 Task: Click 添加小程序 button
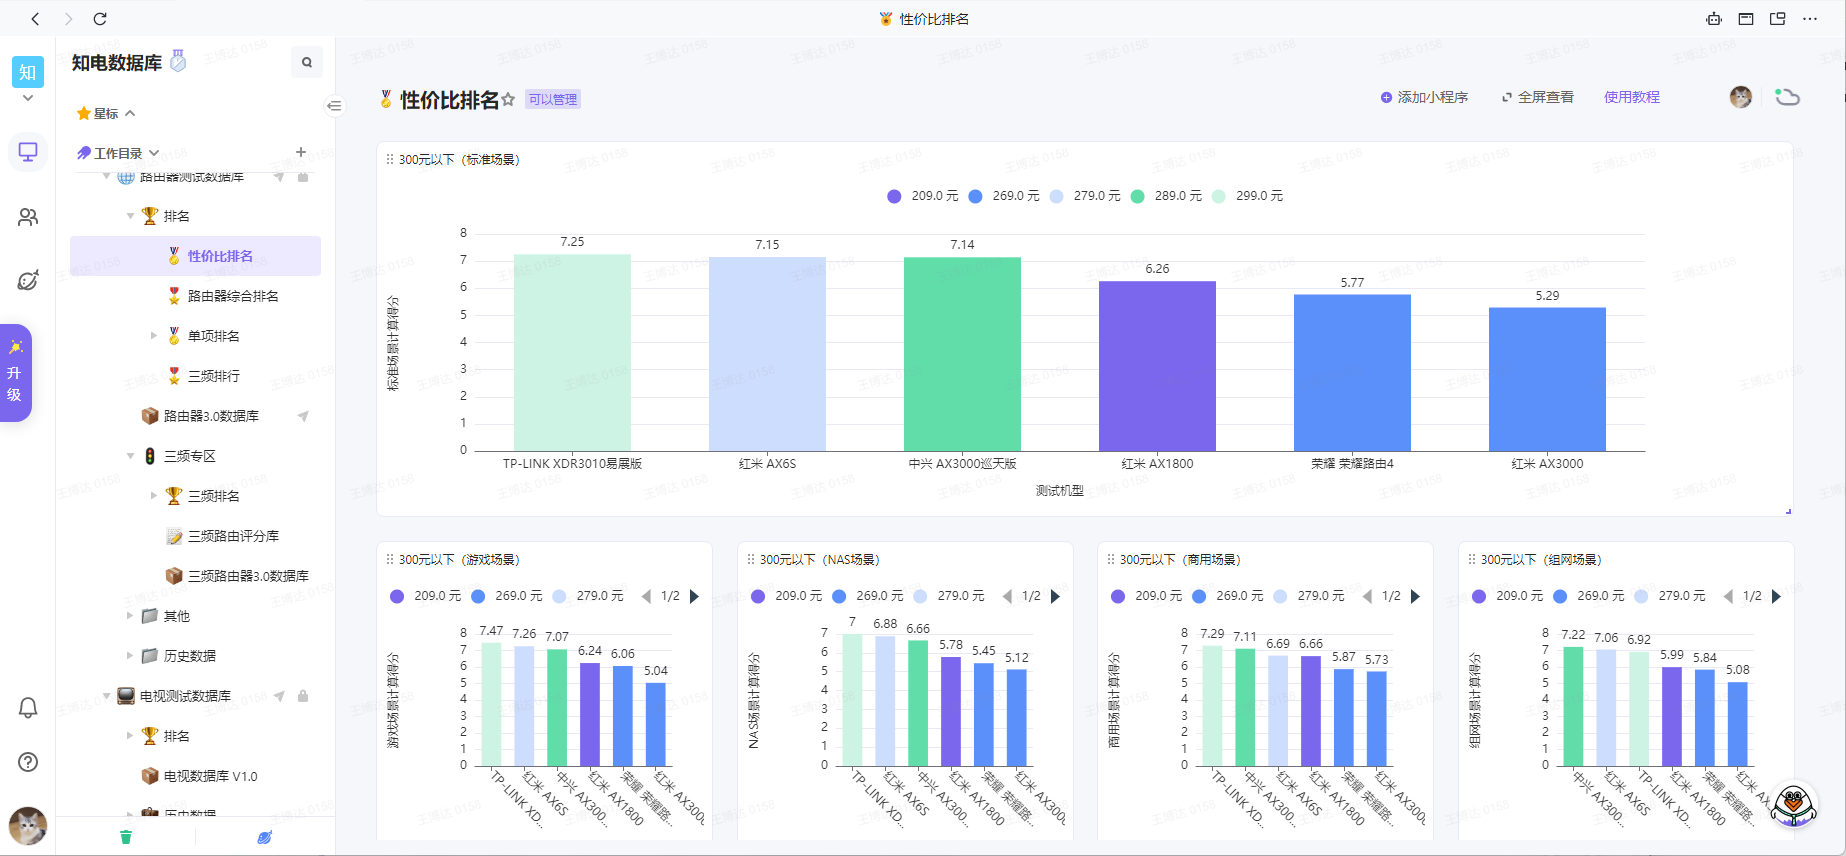click(x=1424, y=97)
